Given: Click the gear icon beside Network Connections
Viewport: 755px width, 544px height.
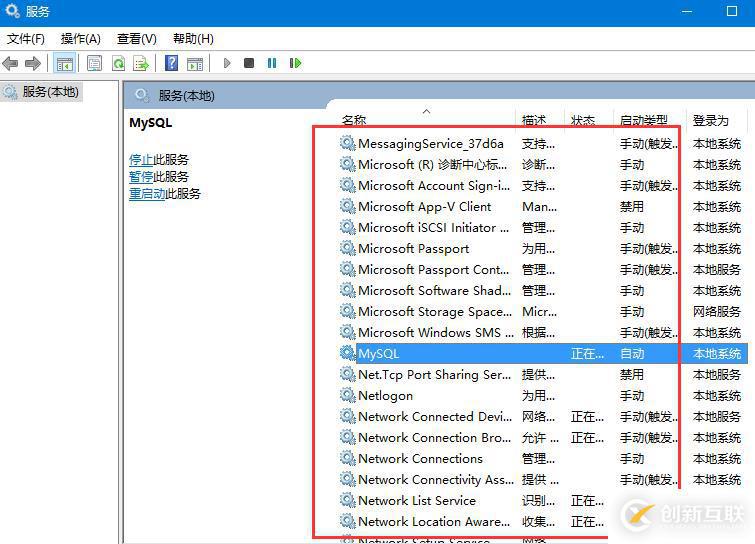Looking at the screenshot, I should pyautogui.click(x=347, y=457).
